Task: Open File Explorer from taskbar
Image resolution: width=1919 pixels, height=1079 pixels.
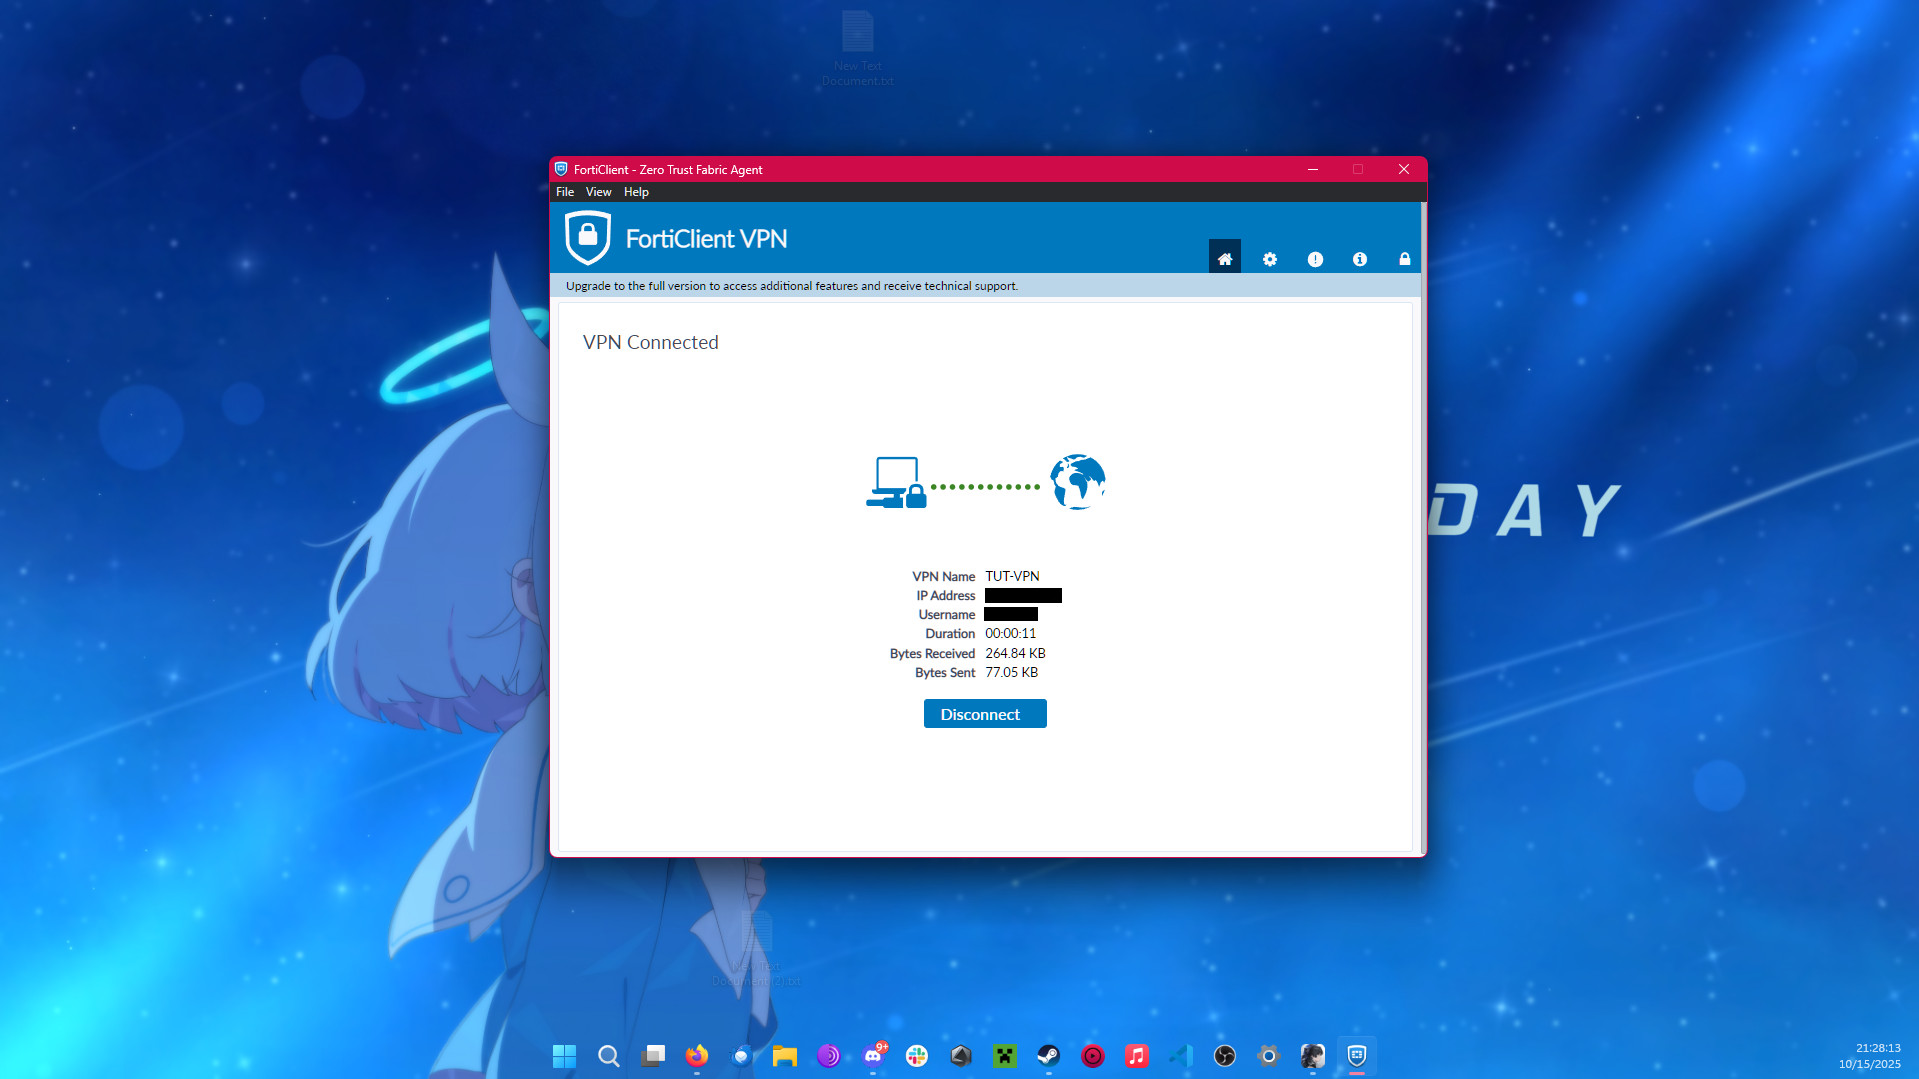Action: pyautogui.click(x=785, y=1056)
